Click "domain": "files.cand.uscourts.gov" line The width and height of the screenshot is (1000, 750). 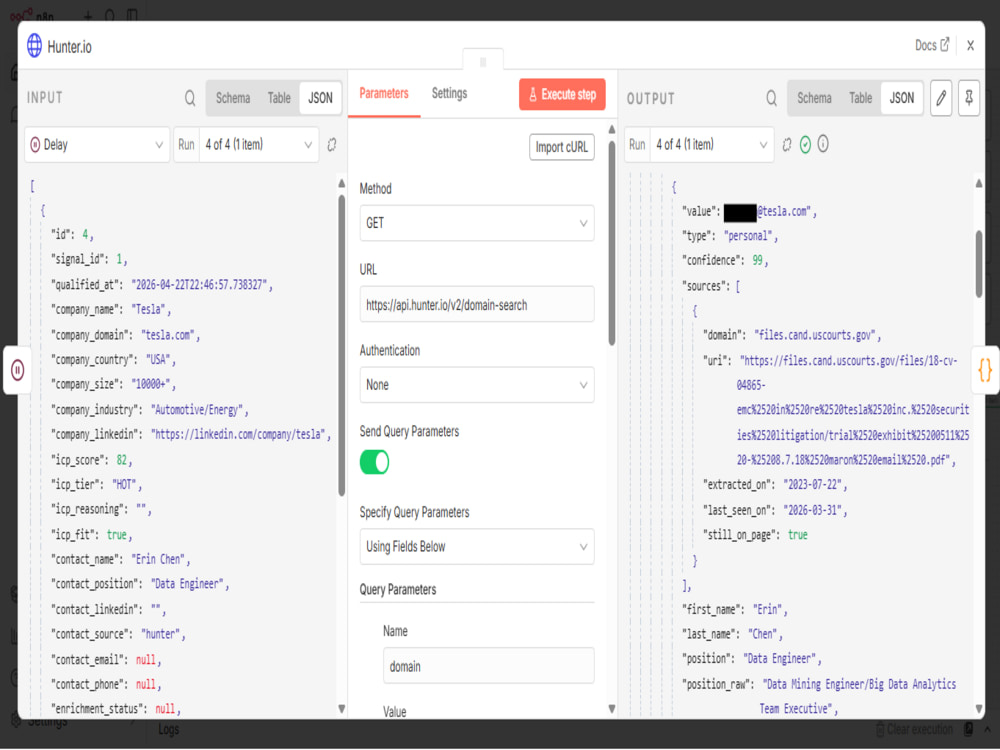[791, 335]
